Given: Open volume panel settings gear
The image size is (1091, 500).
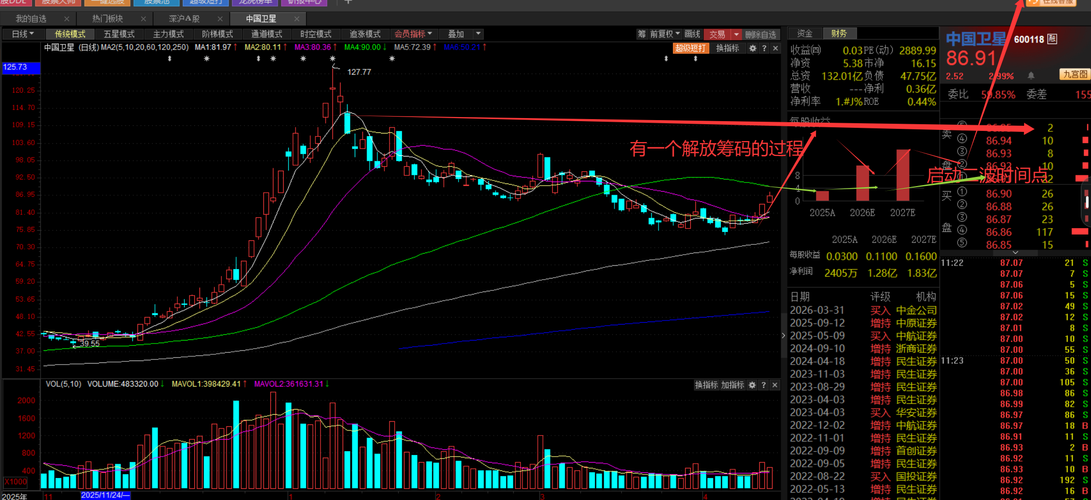Looking at the screenshot, I should [752, 385].
